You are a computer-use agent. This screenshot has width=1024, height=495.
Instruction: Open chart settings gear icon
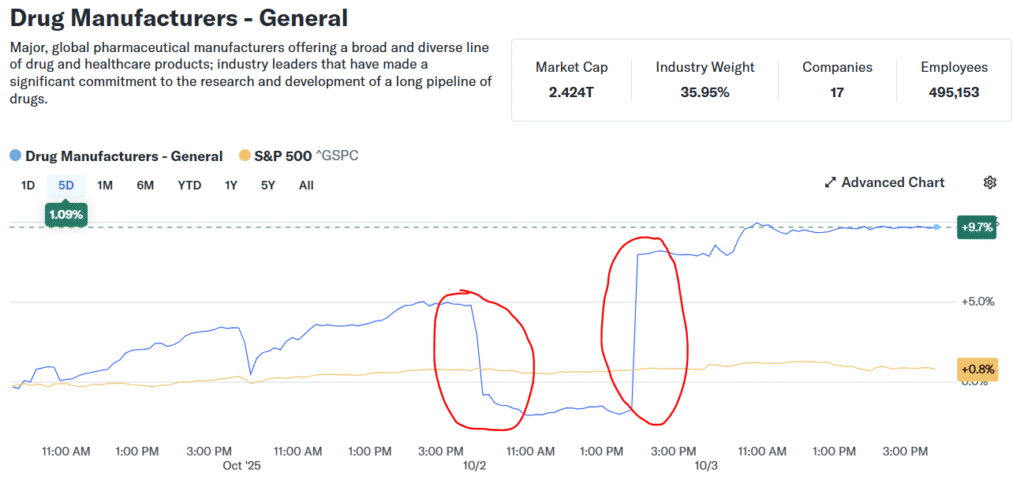[x=990, y=182]
